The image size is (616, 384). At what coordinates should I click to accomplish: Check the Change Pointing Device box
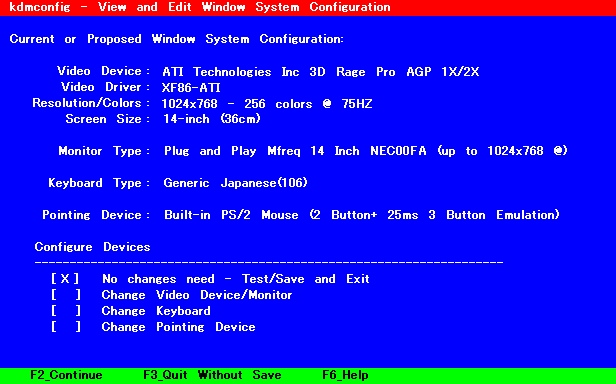click(x=65, y=327)
